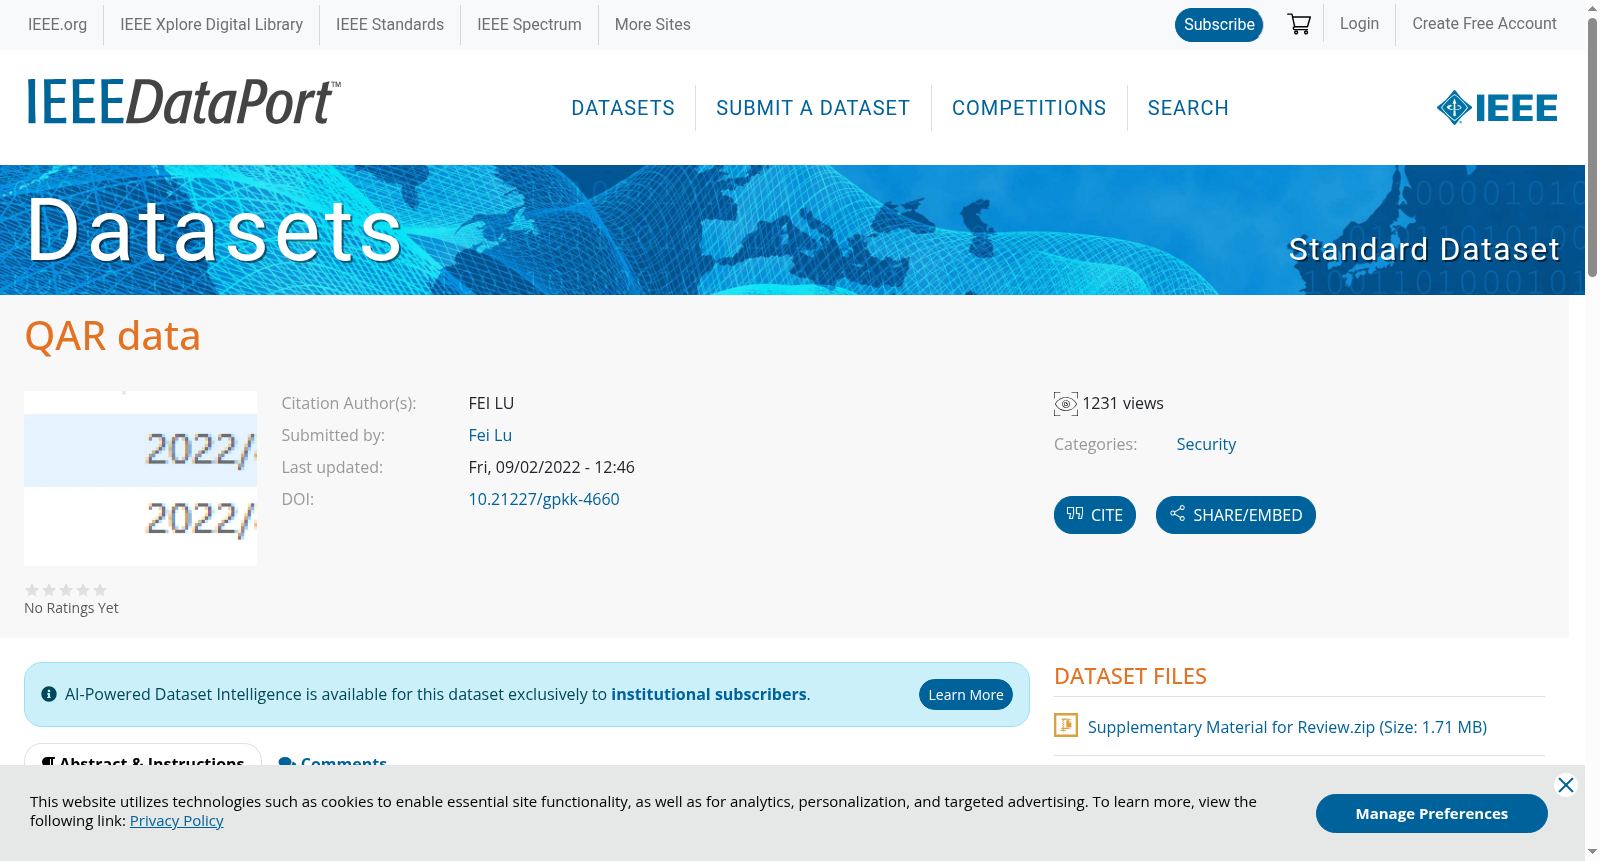Screen dimensions: 1600x861
Task: Click the citation author FEI LU
Action: [491, 403]
